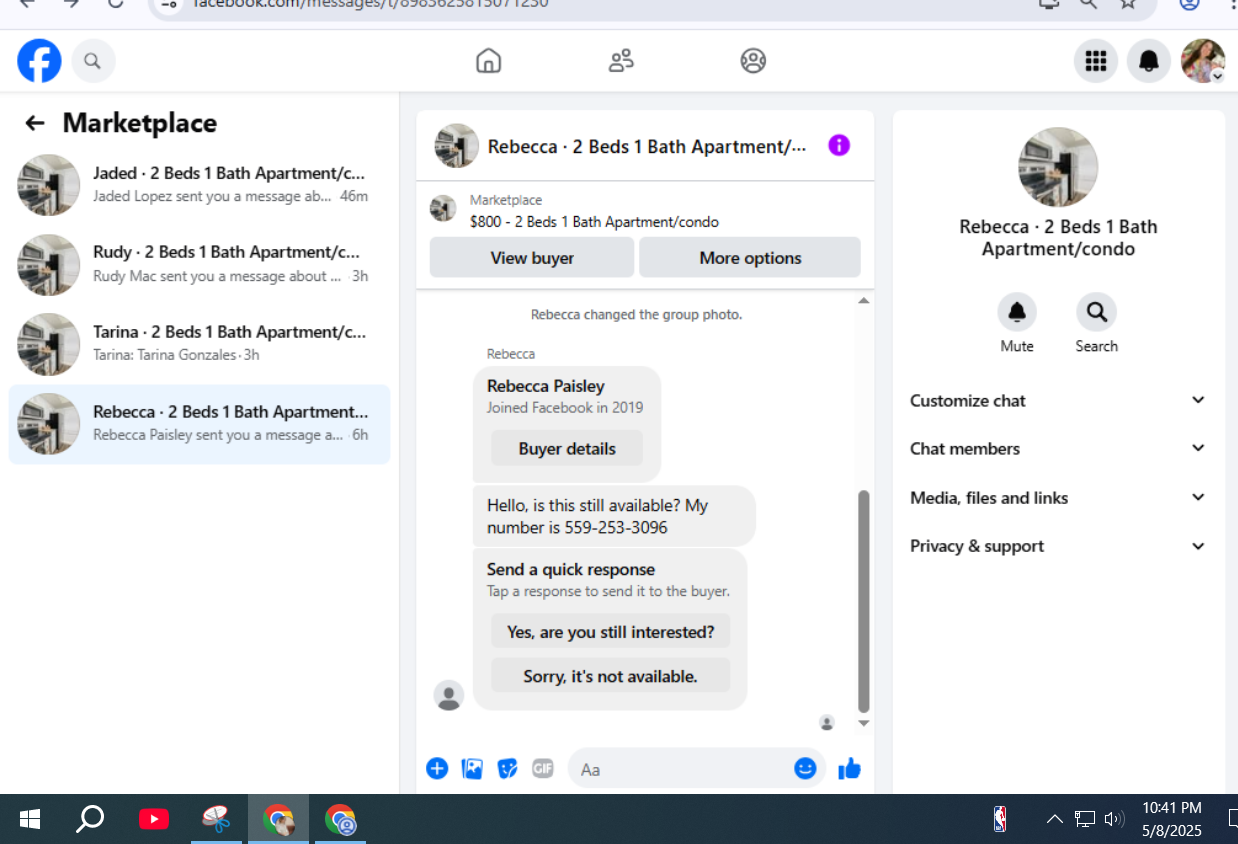Choose a sticker icon
The width and height of the screenshot is (1238, 844).
click(x=507, y=768)
